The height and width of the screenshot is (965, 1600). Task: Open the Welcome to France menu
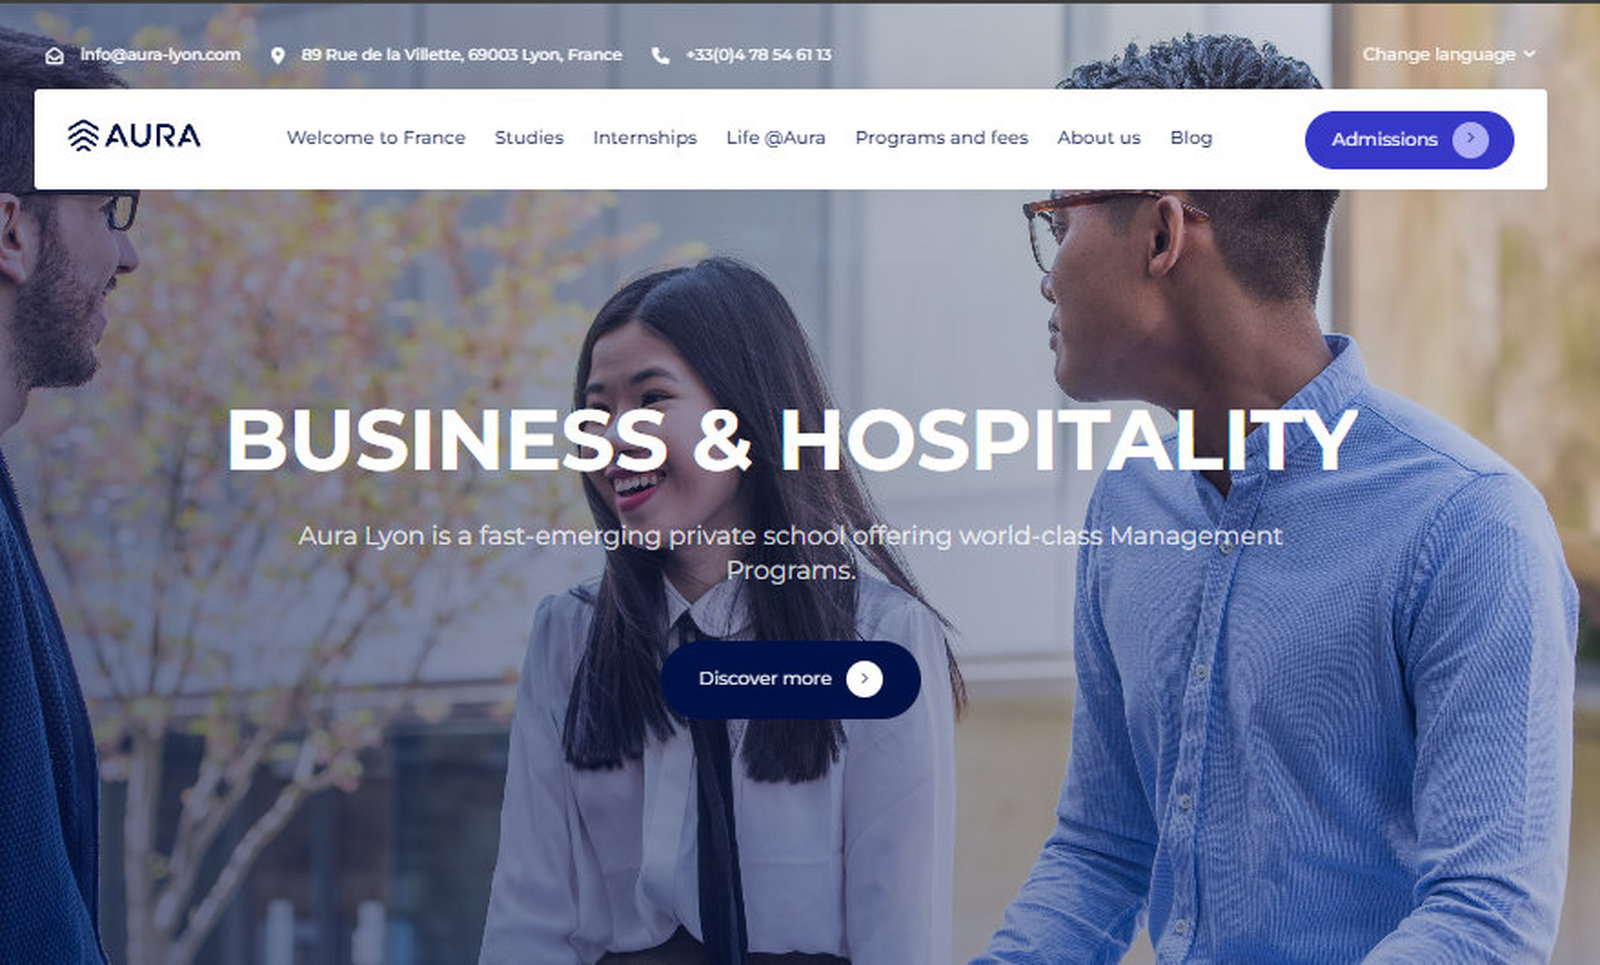(376, 138)
